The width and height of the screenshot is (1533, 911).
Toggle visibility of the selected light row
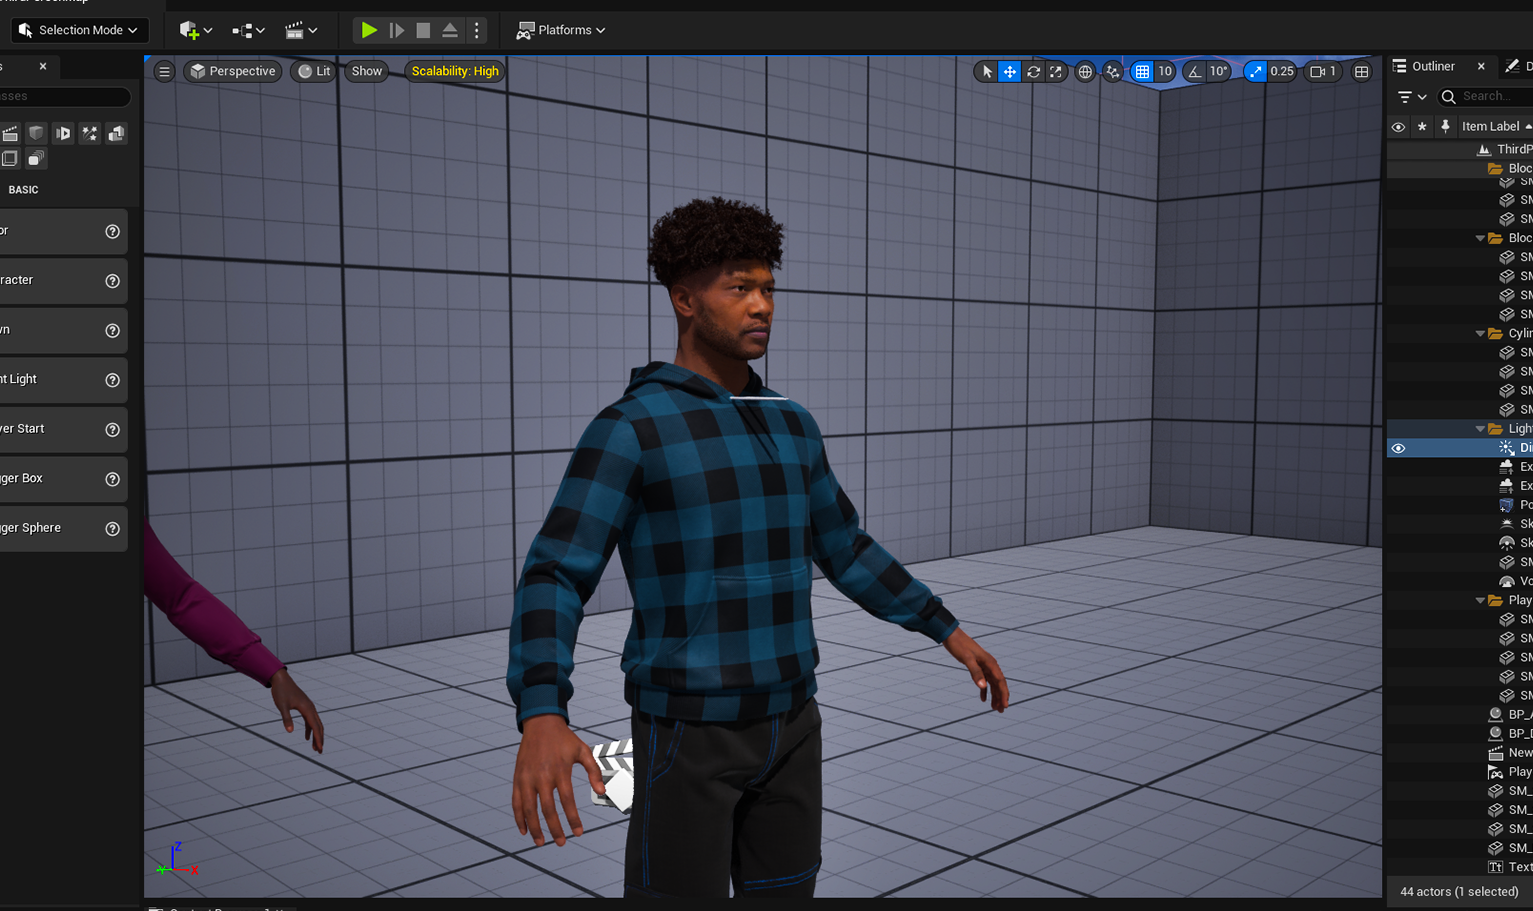tap(1398, 448)
